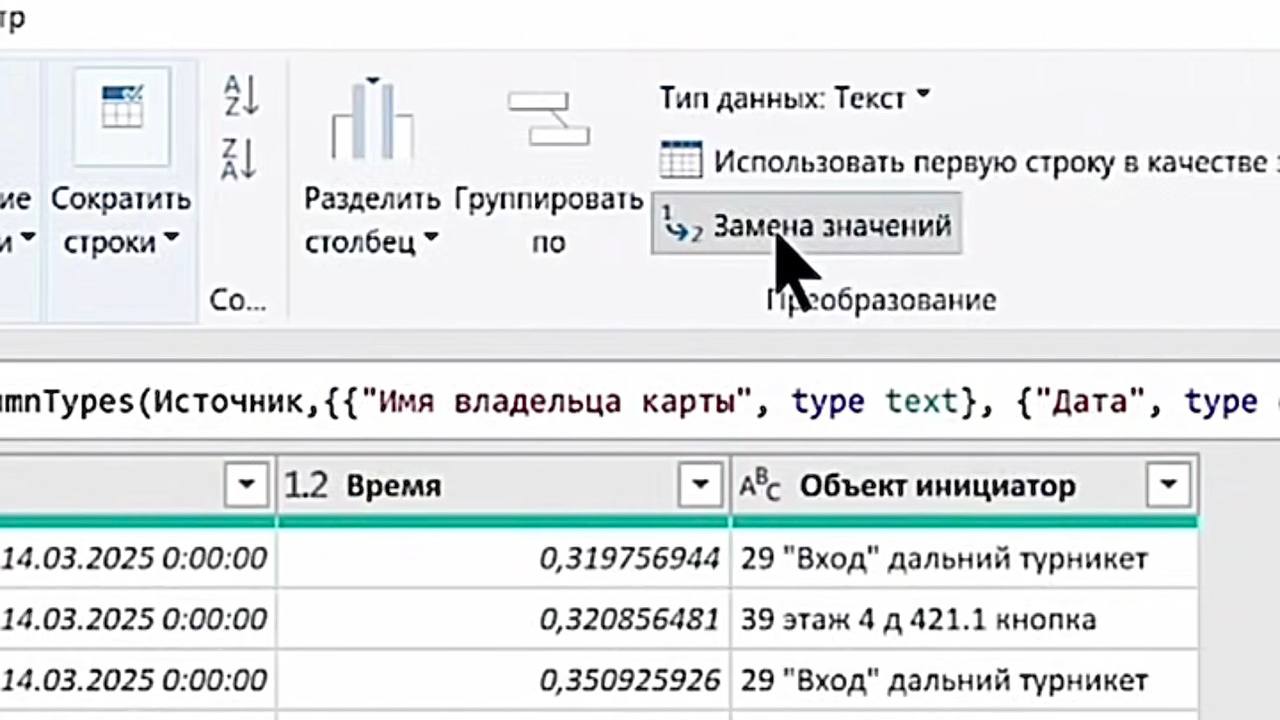Open the Объект инициатор filter dropdown
This screenshot has width=1280, height=720.
pos(1169,486)
